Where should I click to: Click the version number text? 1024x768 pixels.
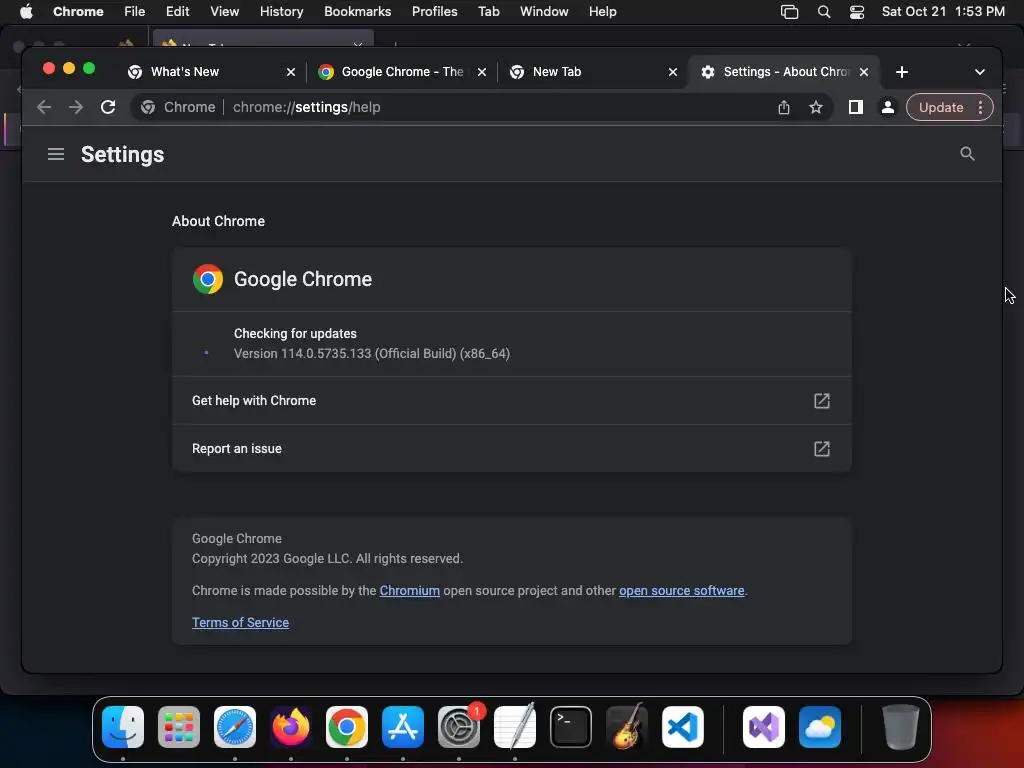[x=372, y=353]
